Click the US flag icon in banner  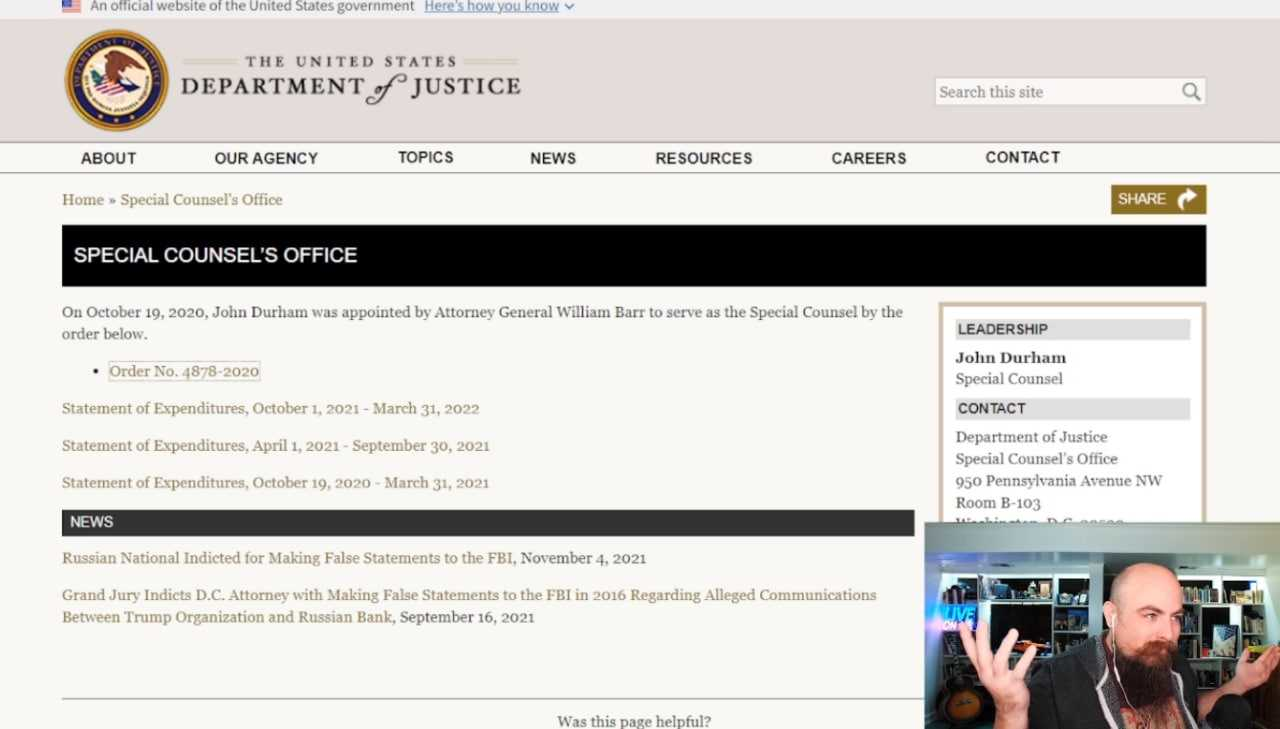[71, 6]
